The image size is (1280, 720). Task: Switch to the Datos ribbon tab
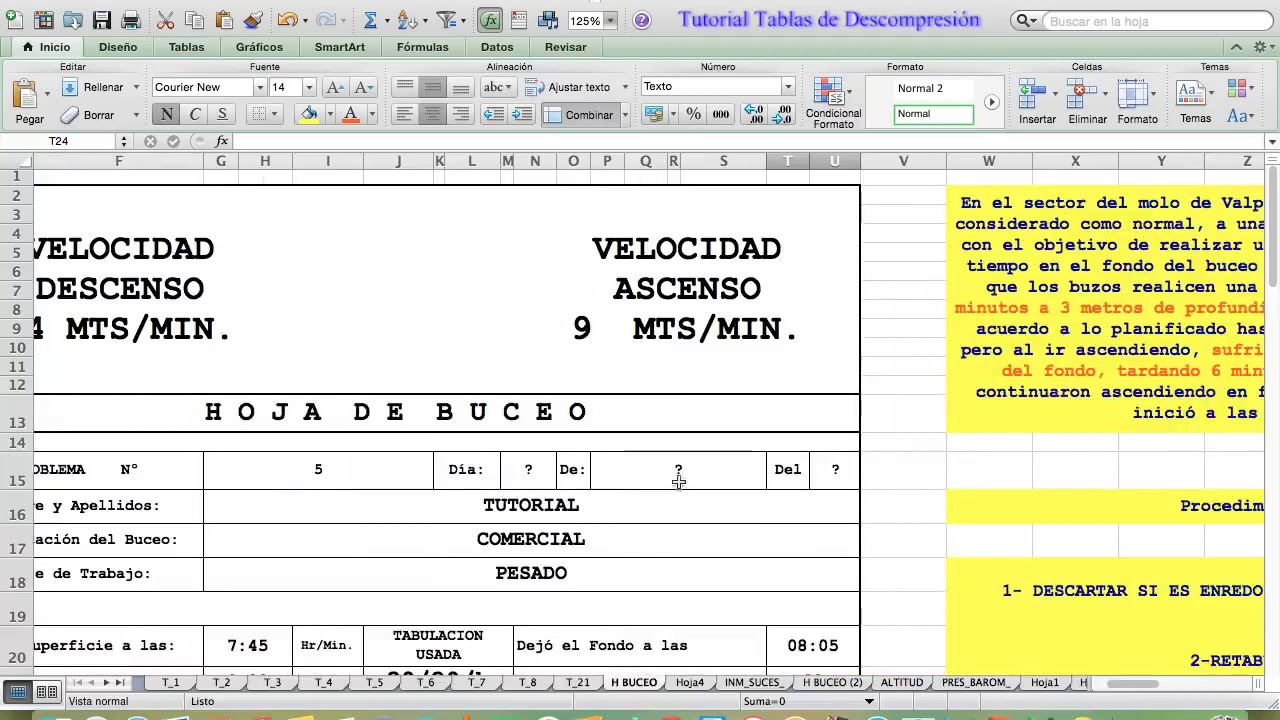497,47
